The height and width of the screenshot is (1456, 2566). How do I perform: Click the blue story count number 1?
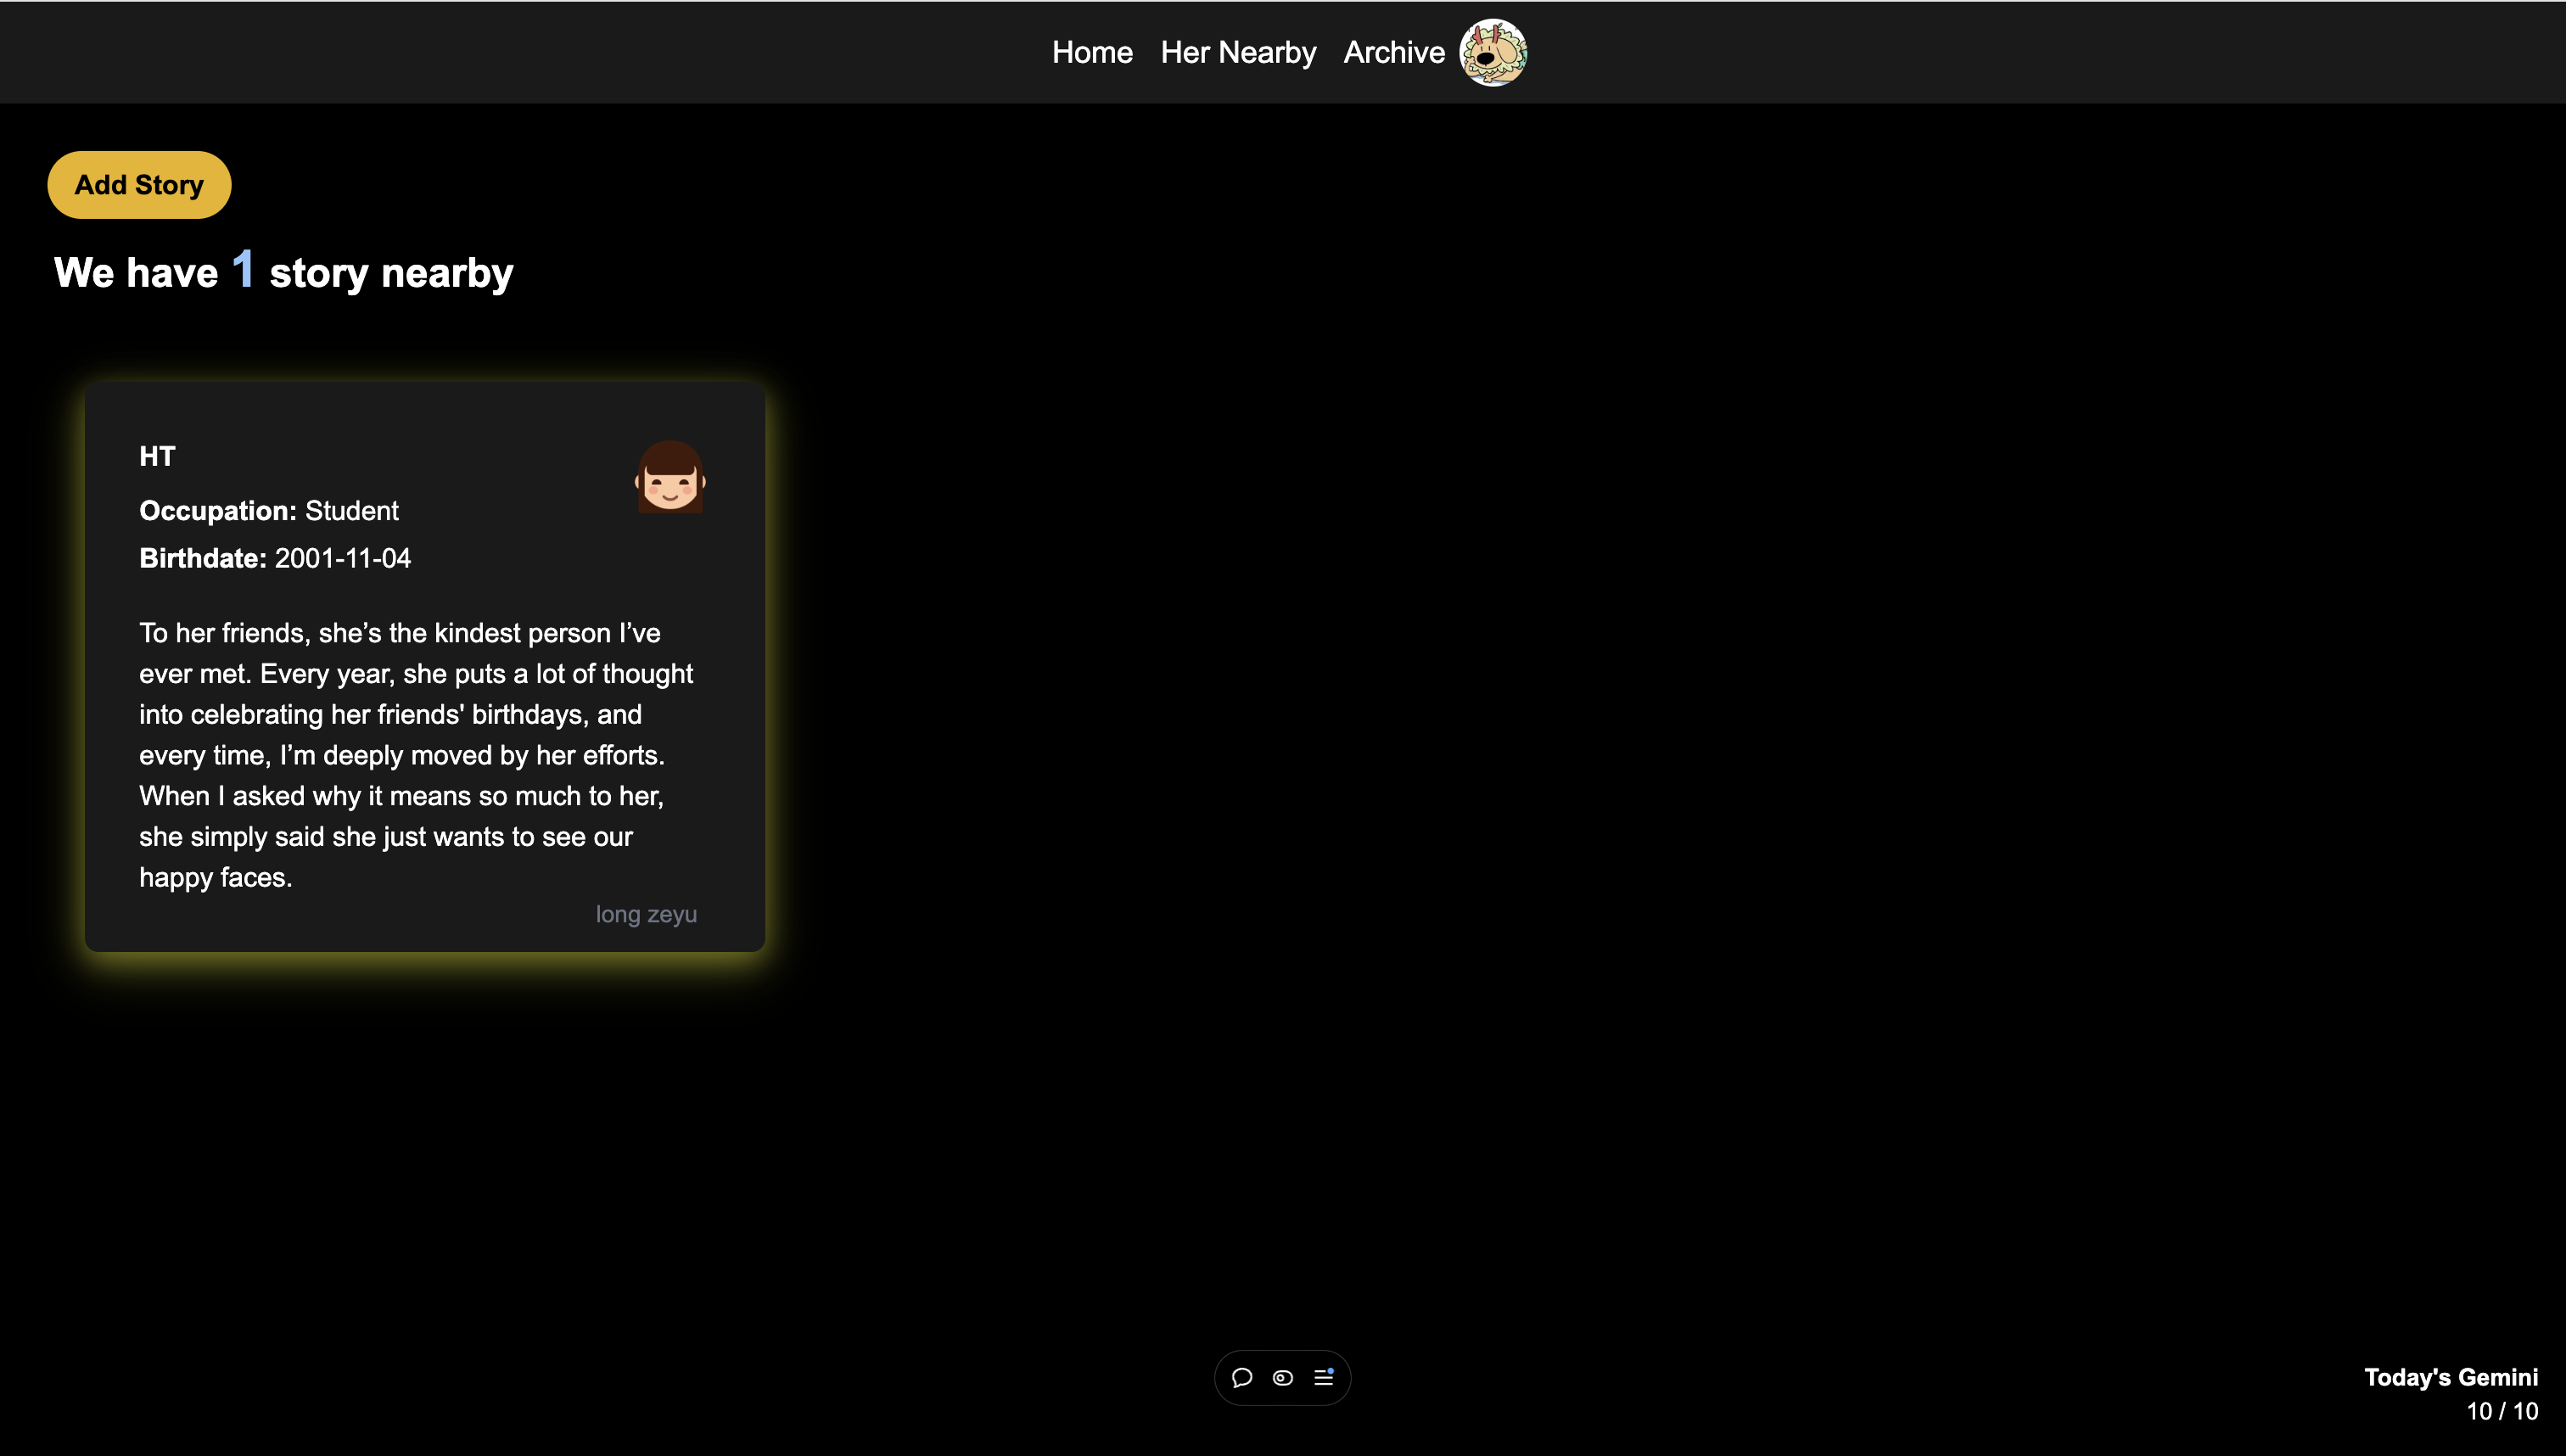[x=243, y=270]
